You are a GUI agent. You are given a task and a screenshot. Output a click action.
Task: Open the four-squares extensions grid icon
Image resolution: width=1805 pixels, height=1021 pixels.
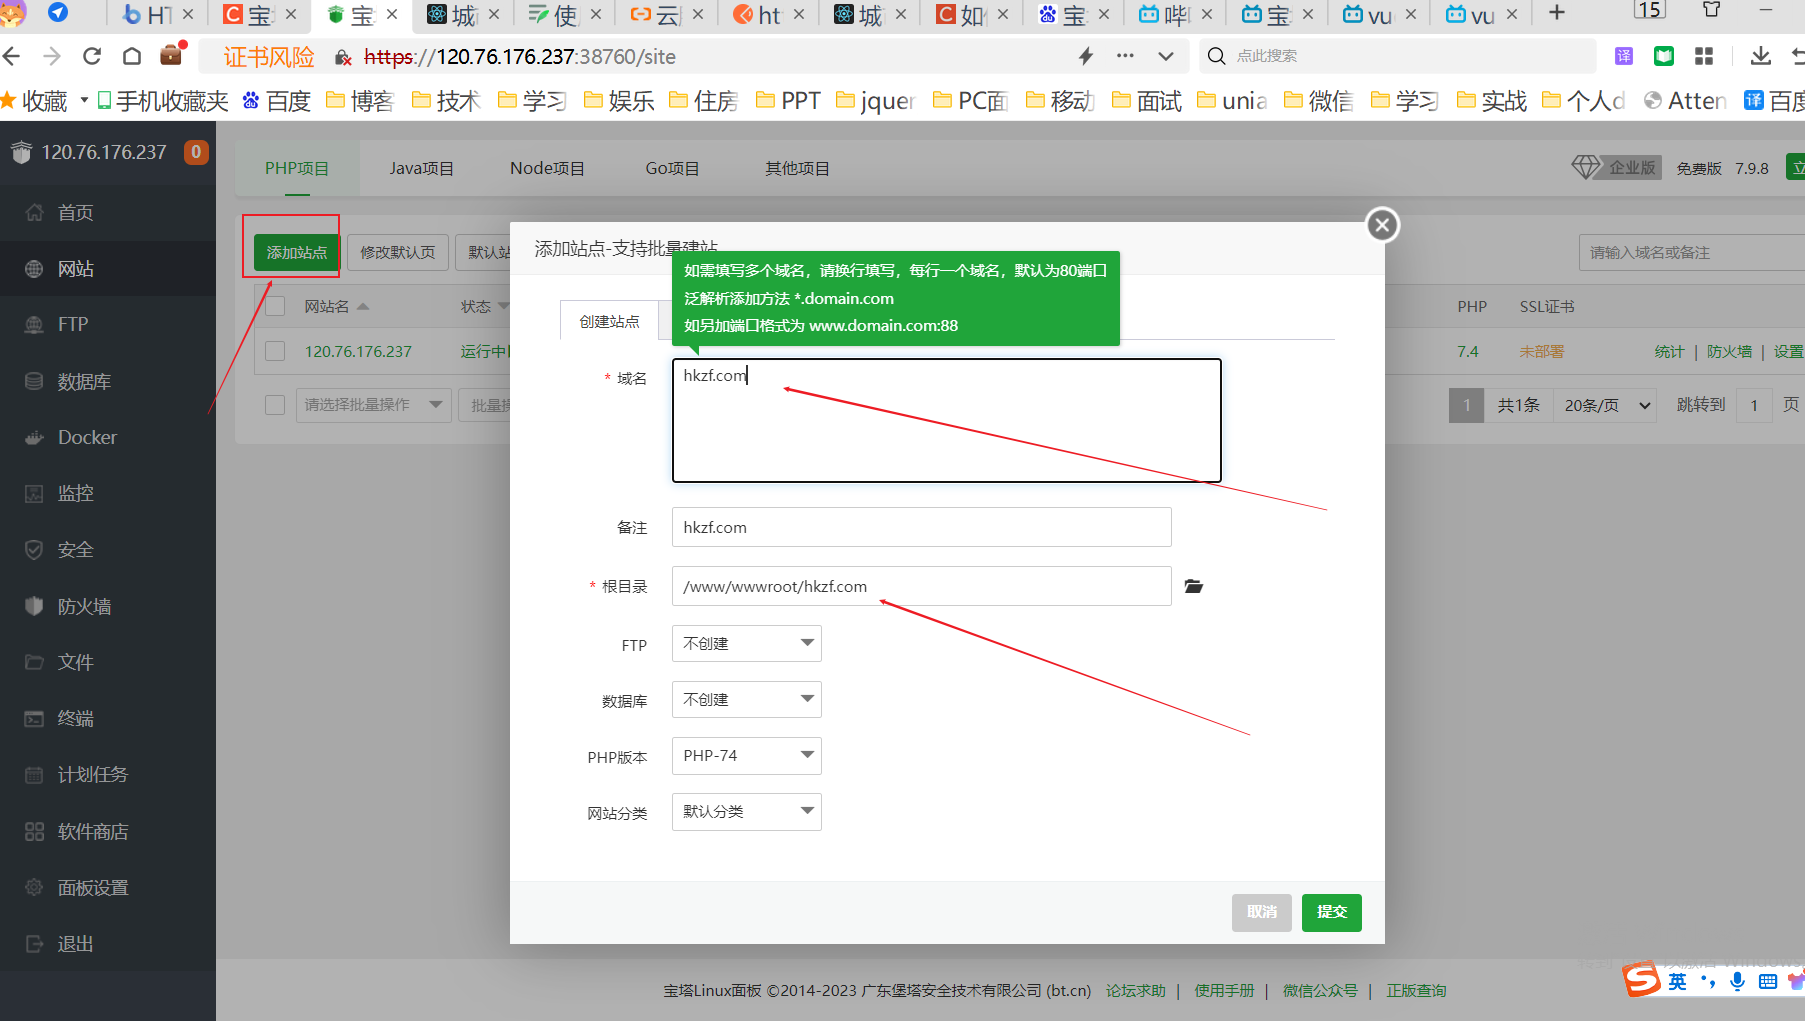pos(1704,56)
